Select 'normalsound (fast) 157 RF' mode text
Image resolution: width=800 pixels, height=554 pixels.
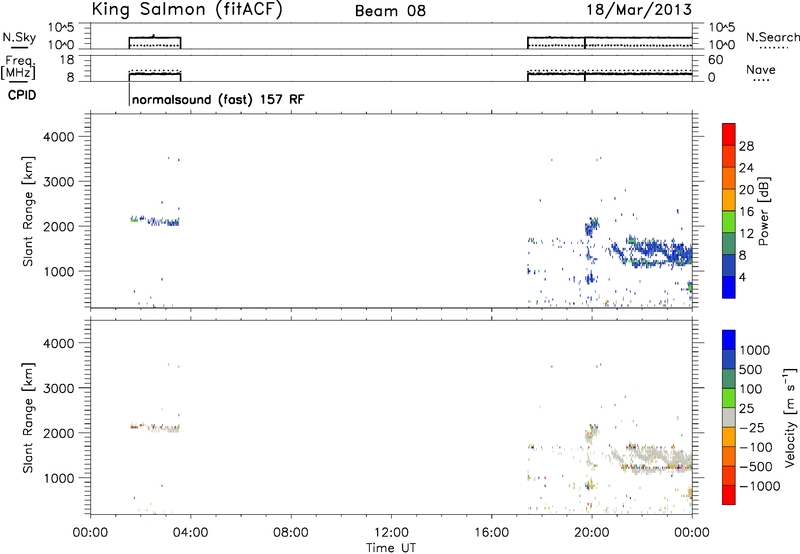click(x=218, y=99)
